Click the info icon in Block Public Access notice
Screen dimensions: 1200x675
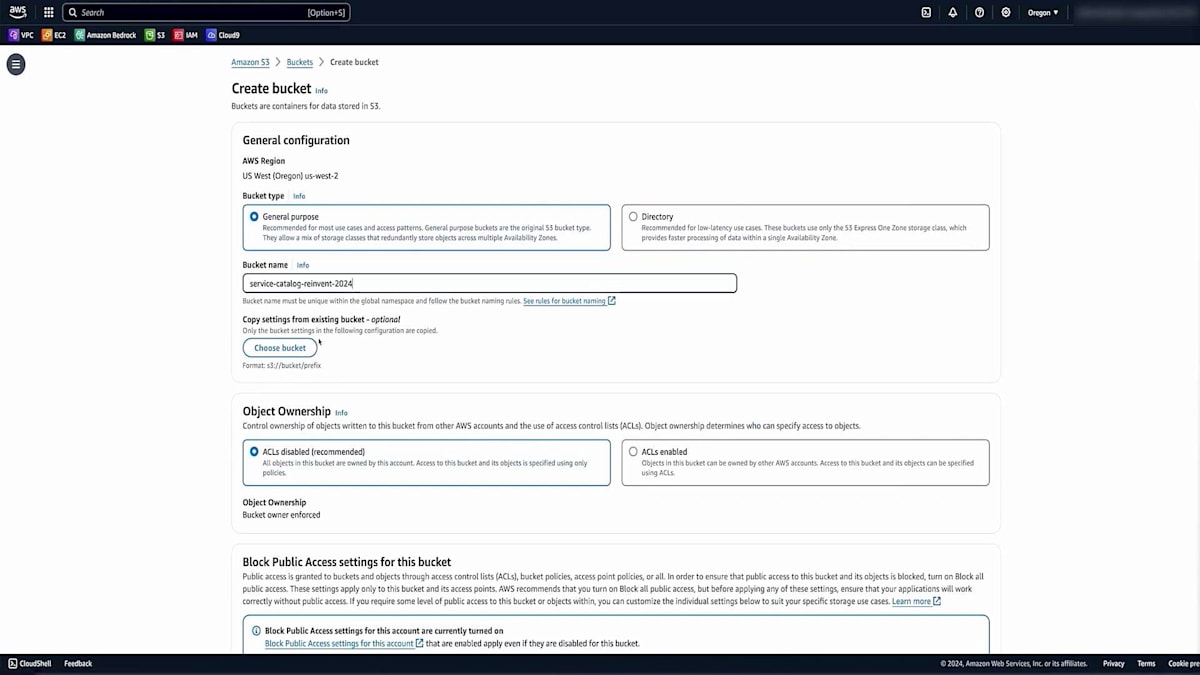256,631
